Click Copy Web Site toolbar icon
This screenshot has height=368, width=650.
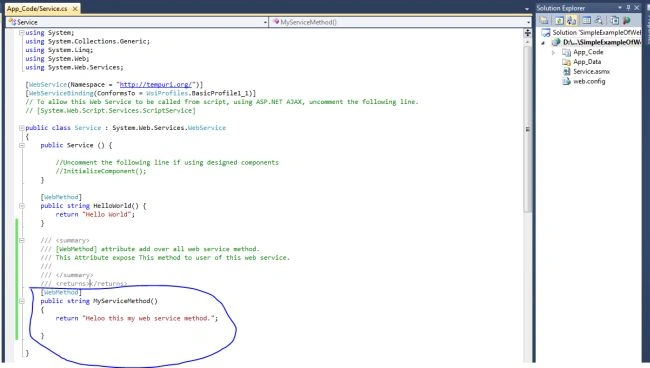click(x=614, y=20)
